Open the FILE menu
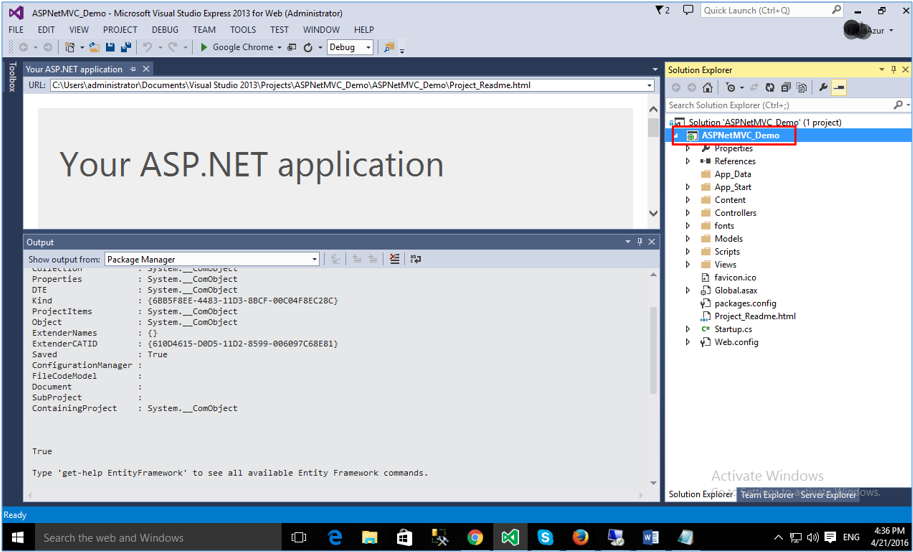The width and height of the screenshot is (913, 552). pos(16,30)
